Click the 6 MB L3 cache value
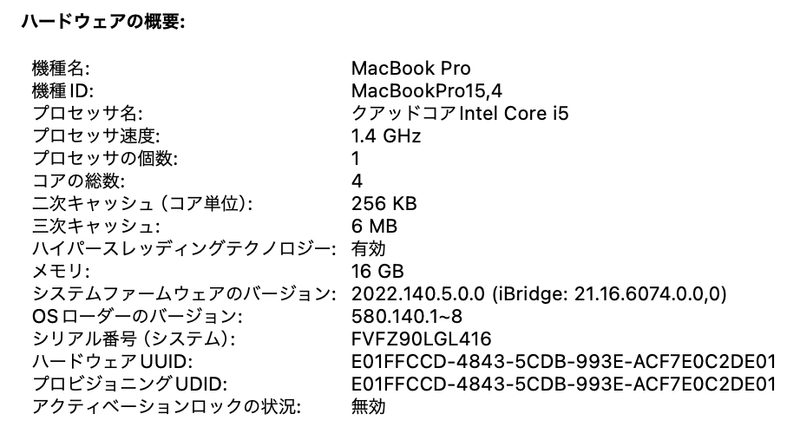 click(x=376, y=226)
